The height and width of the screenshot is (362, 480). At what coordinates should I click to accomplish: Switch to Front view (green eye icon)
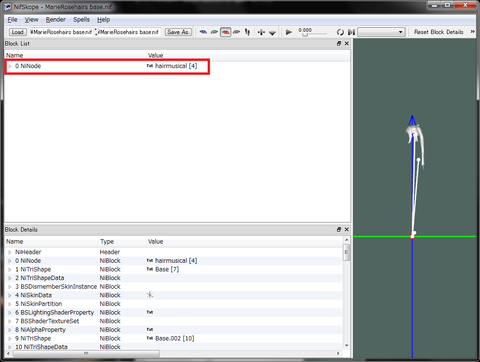pos(214,32)
